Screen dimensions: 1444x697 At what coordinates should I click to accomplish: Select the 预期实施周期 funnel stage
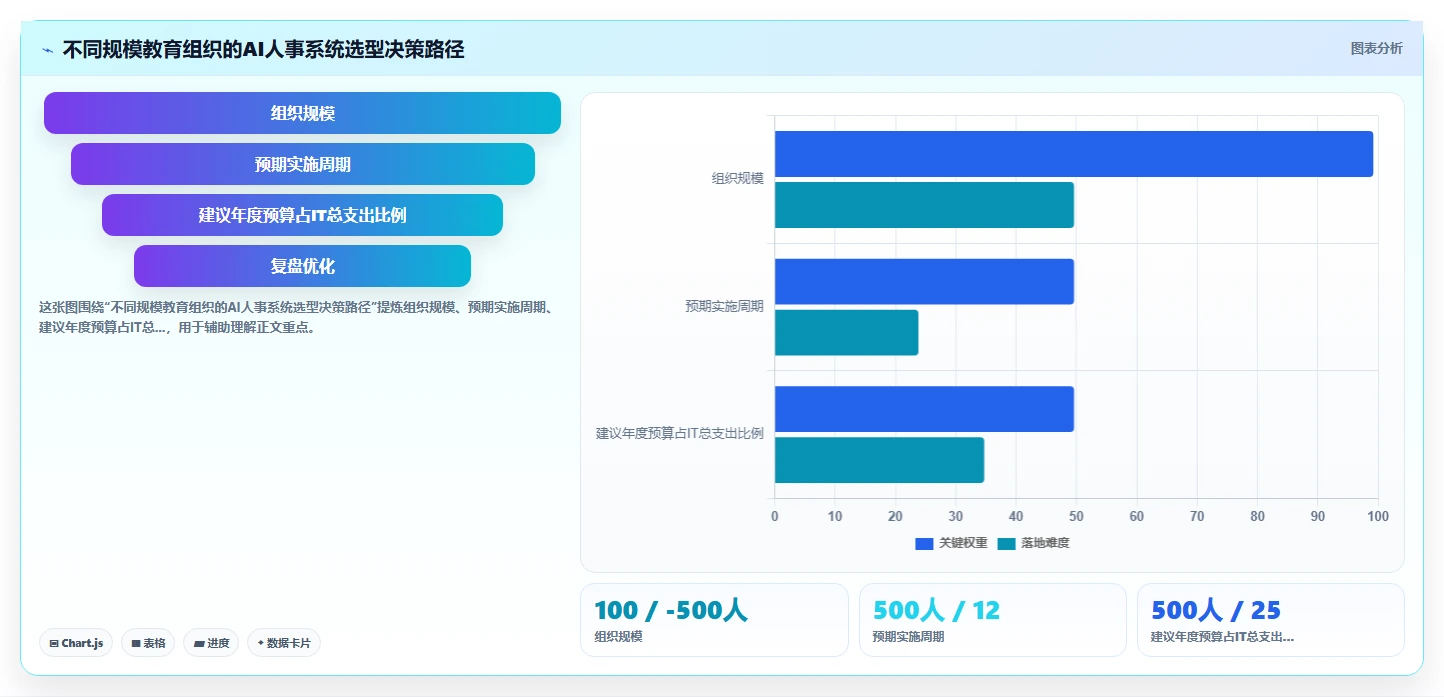(x=303, y=164)
